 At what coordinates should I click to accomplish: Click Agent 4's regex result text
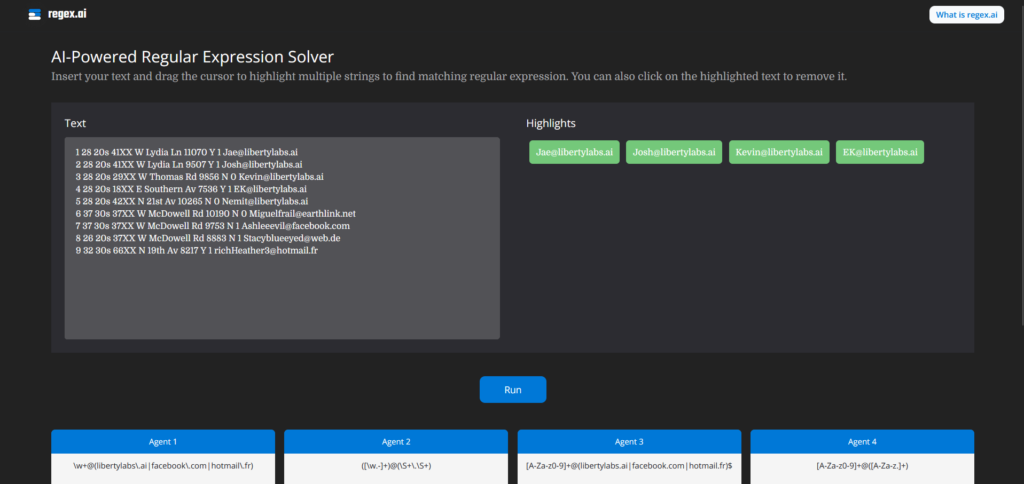pyautogui.click(x=862, y=466)
